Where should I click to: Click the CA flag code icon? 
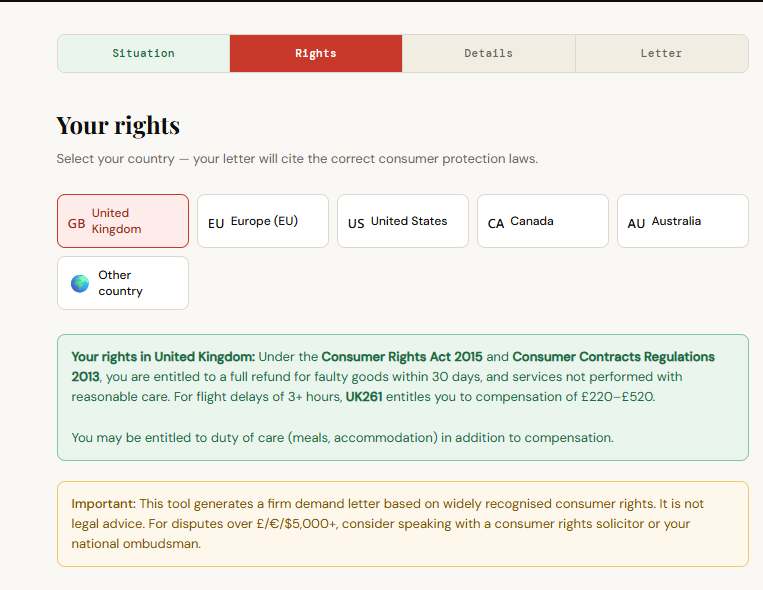click(496, 223)
